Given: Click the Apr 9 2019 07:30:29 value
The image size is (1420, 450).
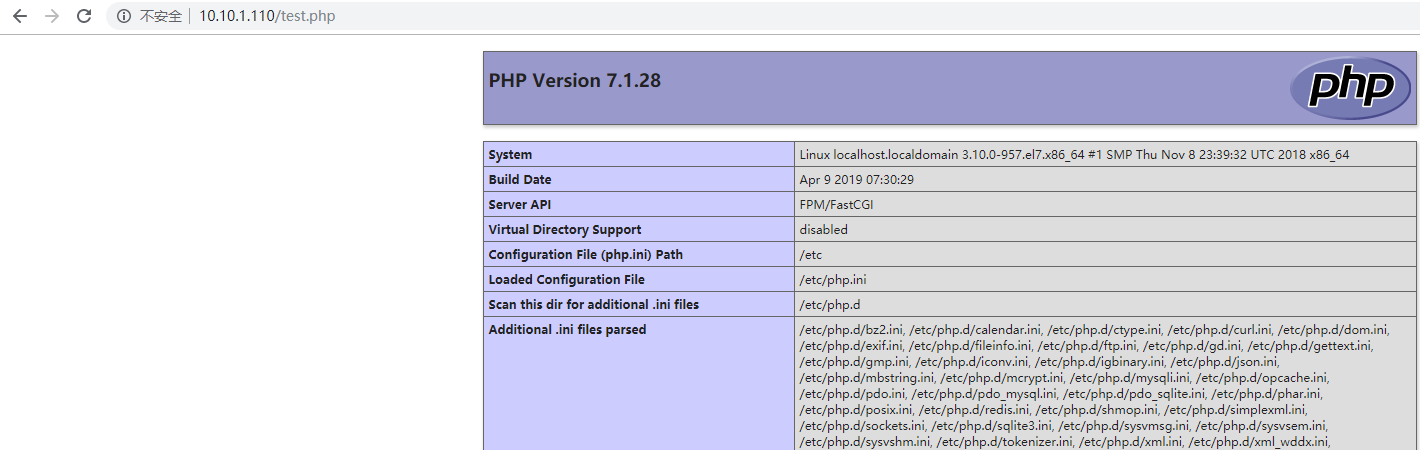Looking at the screenshot, I should (857, 180).
